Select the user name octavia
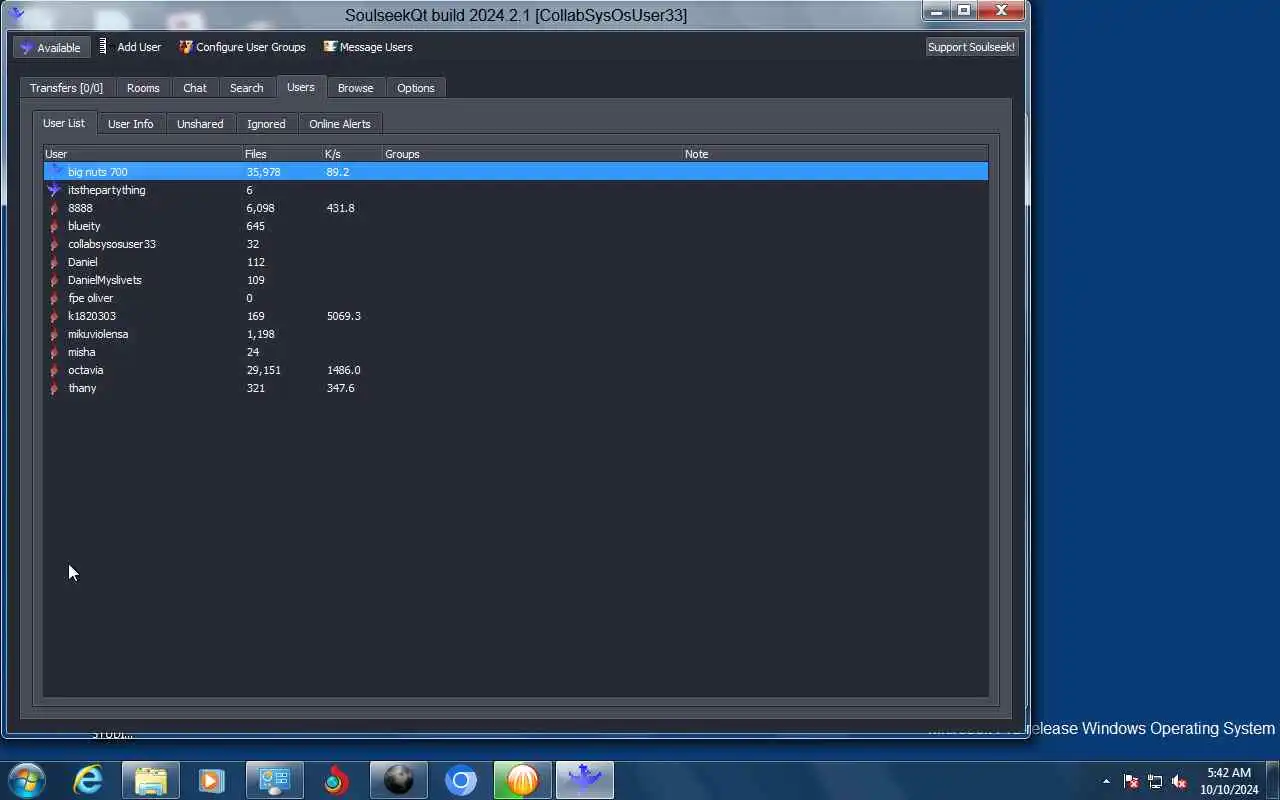This screenshot has height=800, width=1280. [86, 370]
